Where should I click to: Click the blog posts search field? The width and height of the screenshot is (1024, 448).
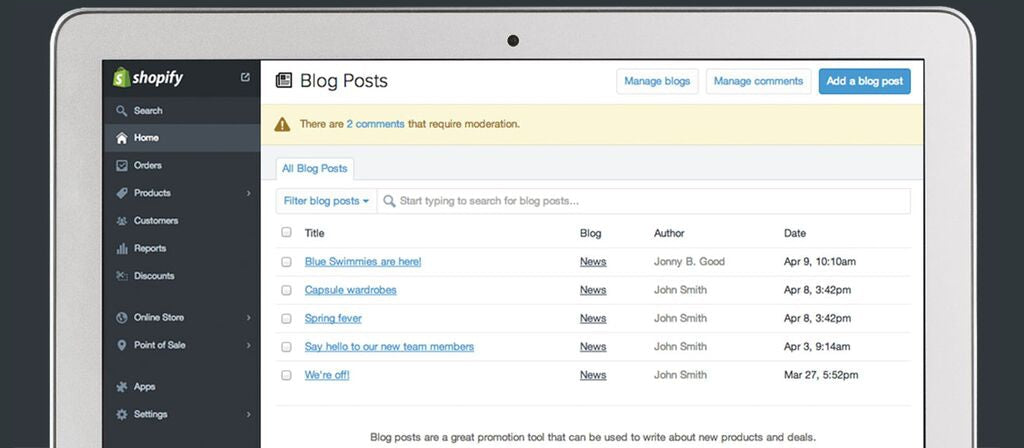pyautogui.click(x=650, y=201)
